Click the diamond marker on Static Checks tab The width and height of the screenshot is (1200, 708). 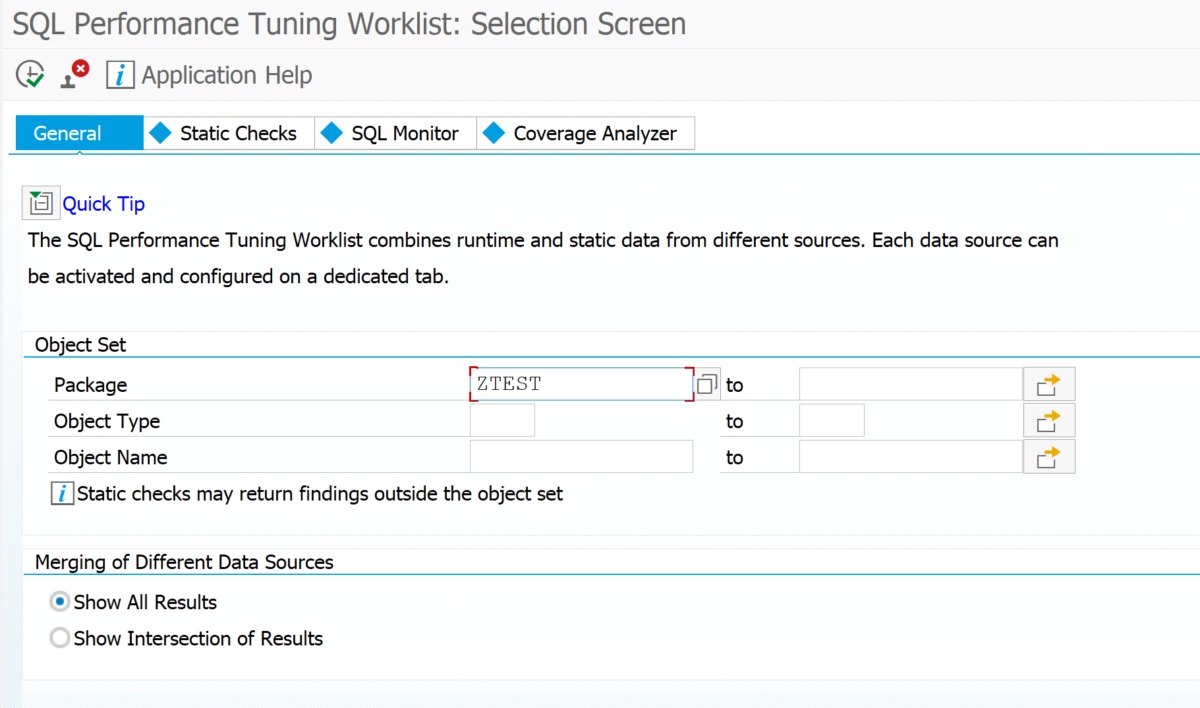pos(161,132)
